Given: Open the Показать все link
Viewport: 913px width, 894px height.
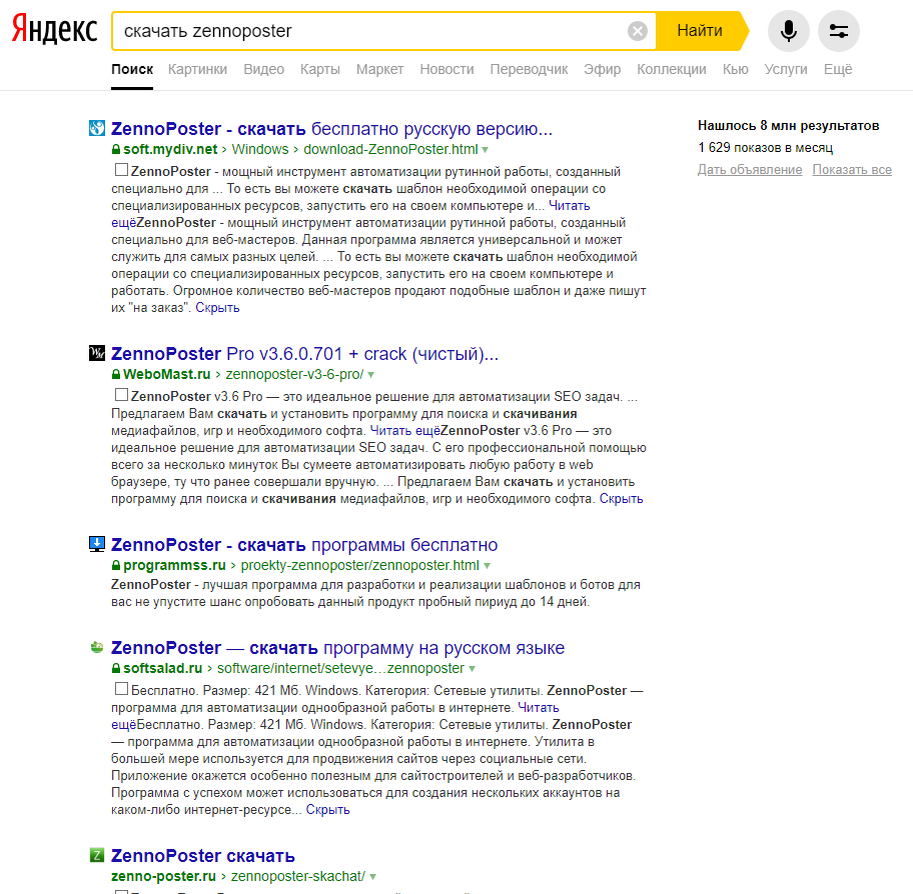Looking at the screenshot, I should (x=852, y=170).
